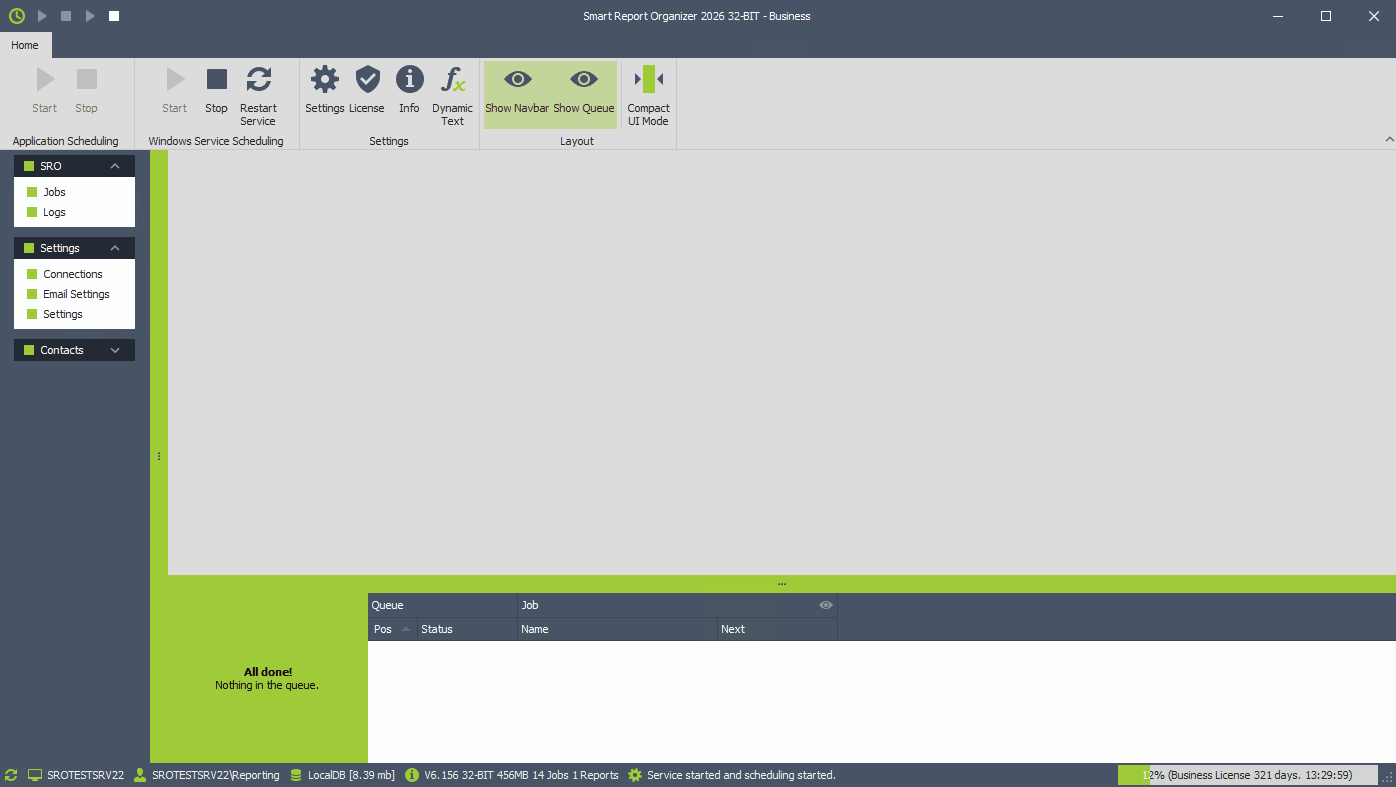Switch to Compact UI Mode
The image size is (1396, 787).
649,96
